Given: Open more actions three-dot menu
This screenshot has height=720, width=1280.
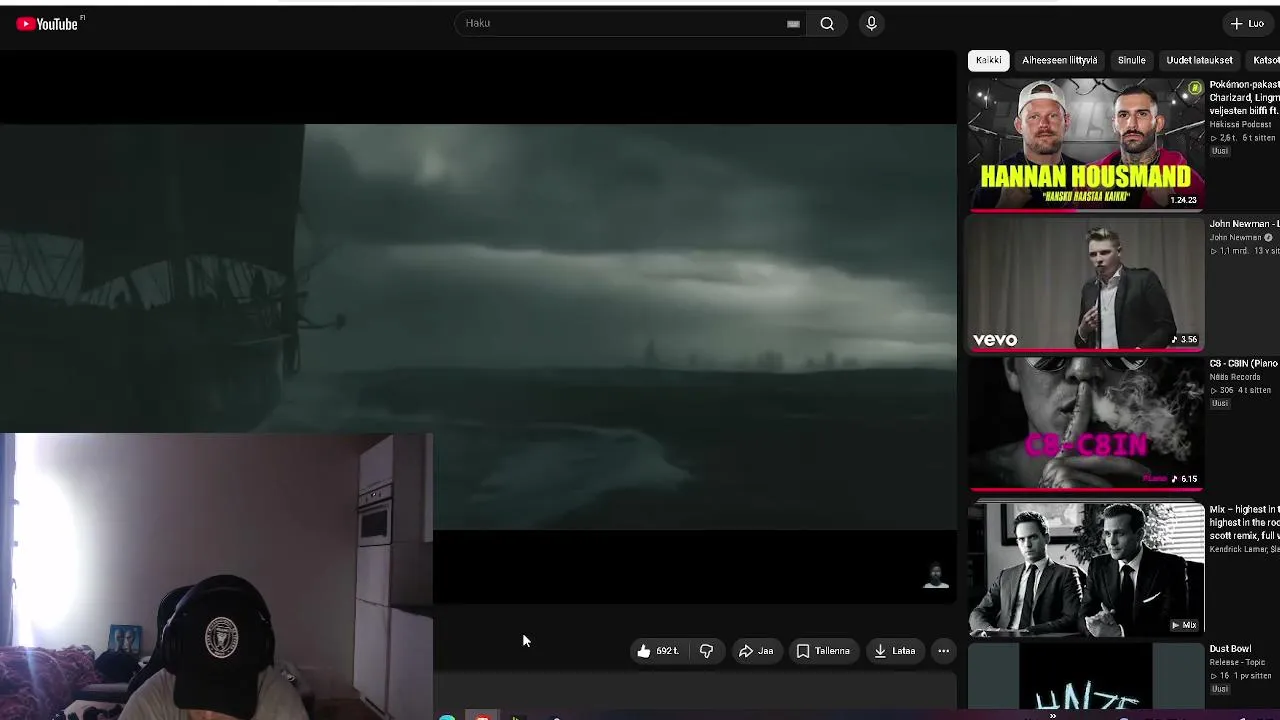Looking at the screenshot, I should pos(943,651).
